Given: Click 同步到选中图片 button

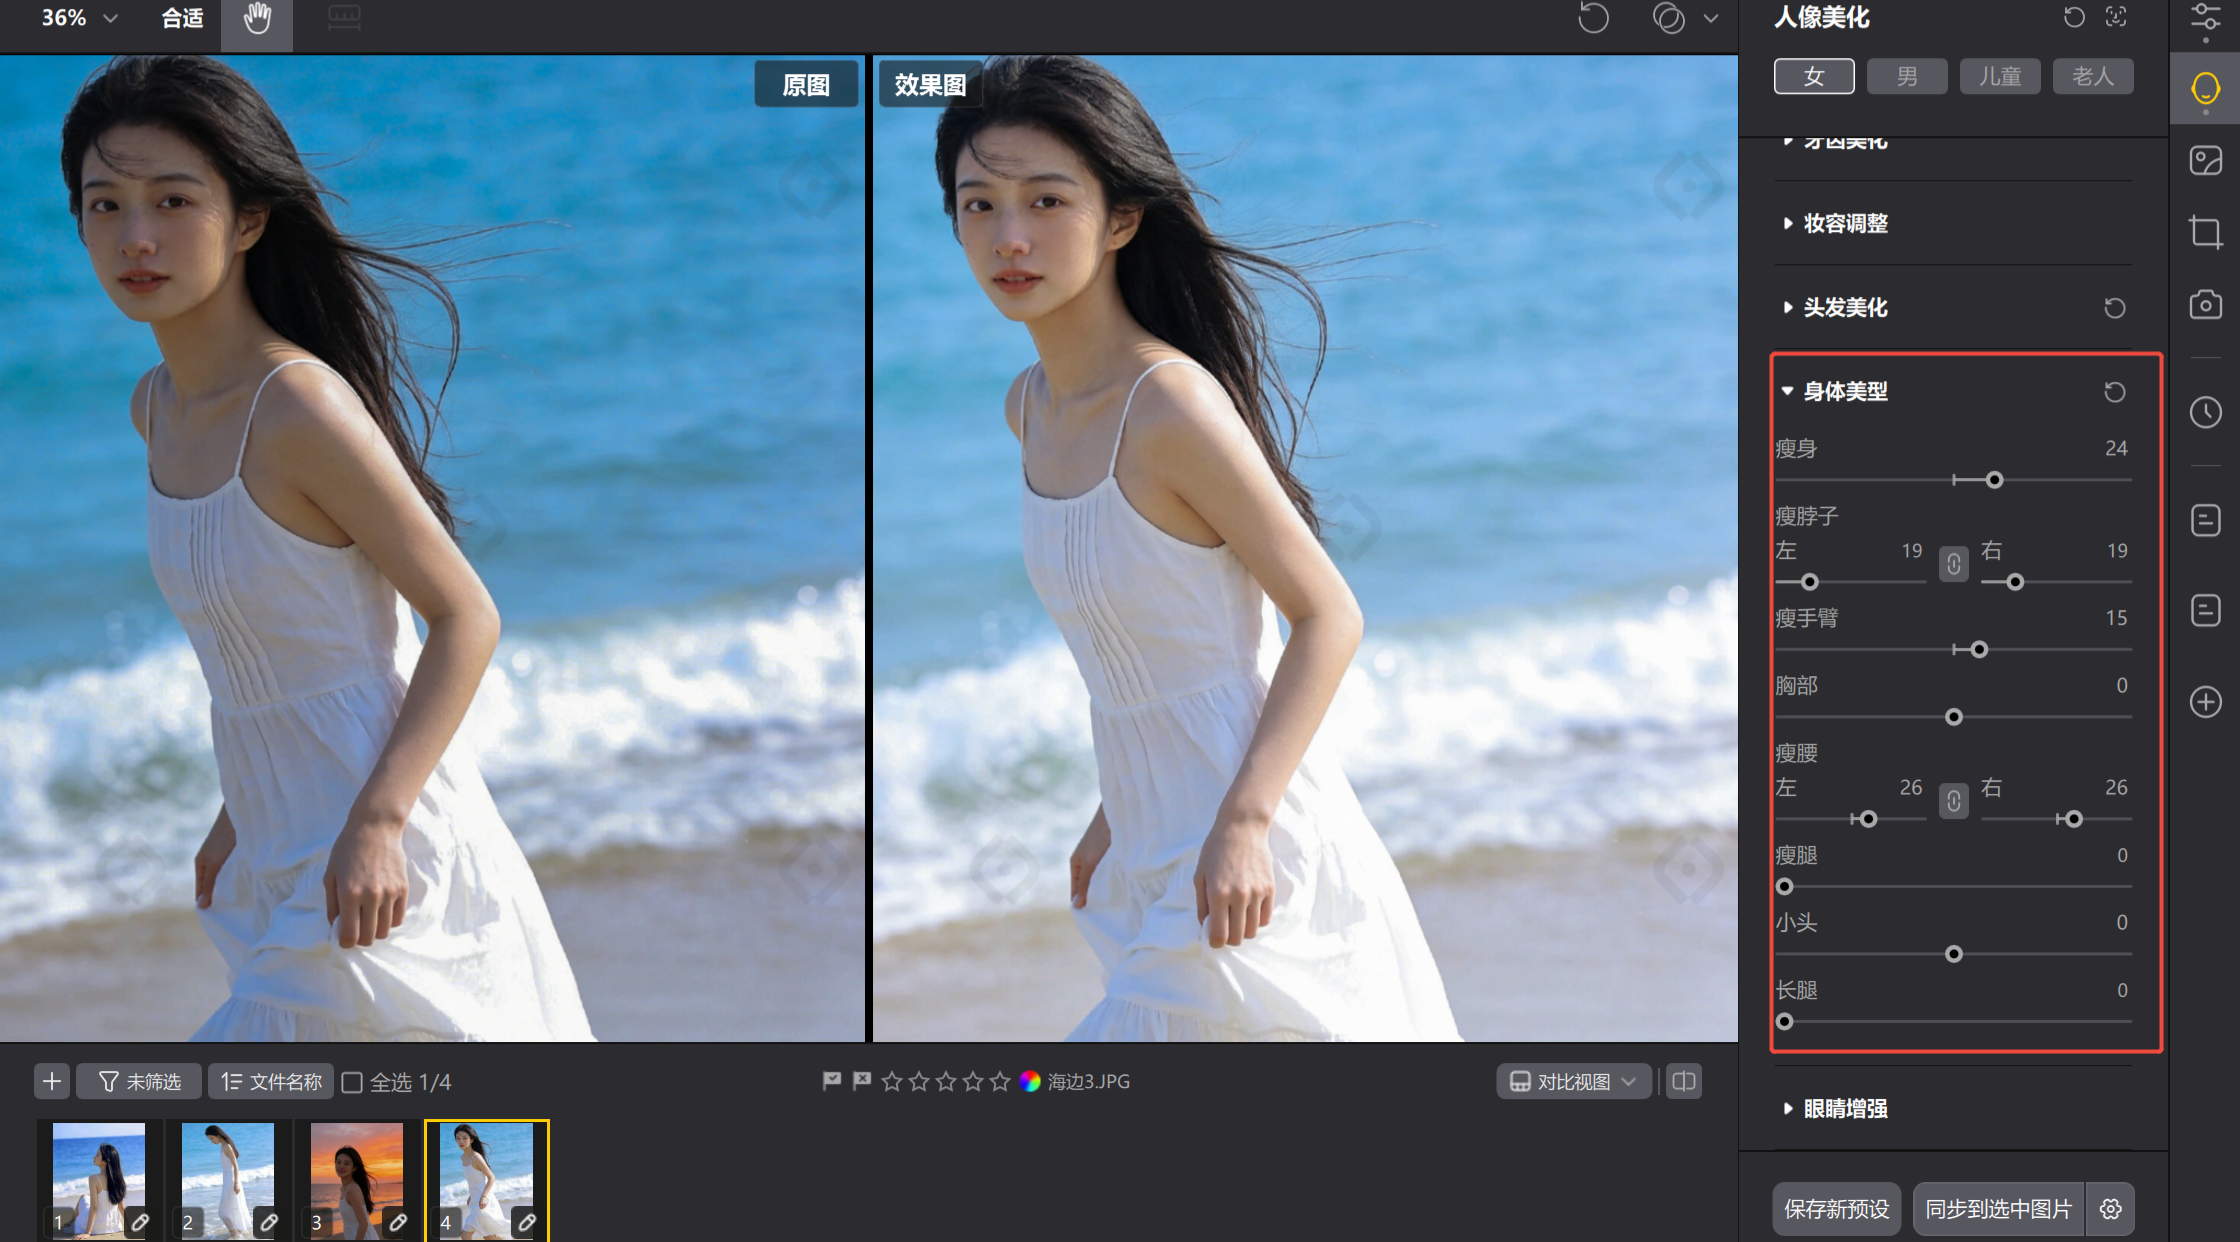Looking at the screenshot, I should [x=1998, y=1209].
